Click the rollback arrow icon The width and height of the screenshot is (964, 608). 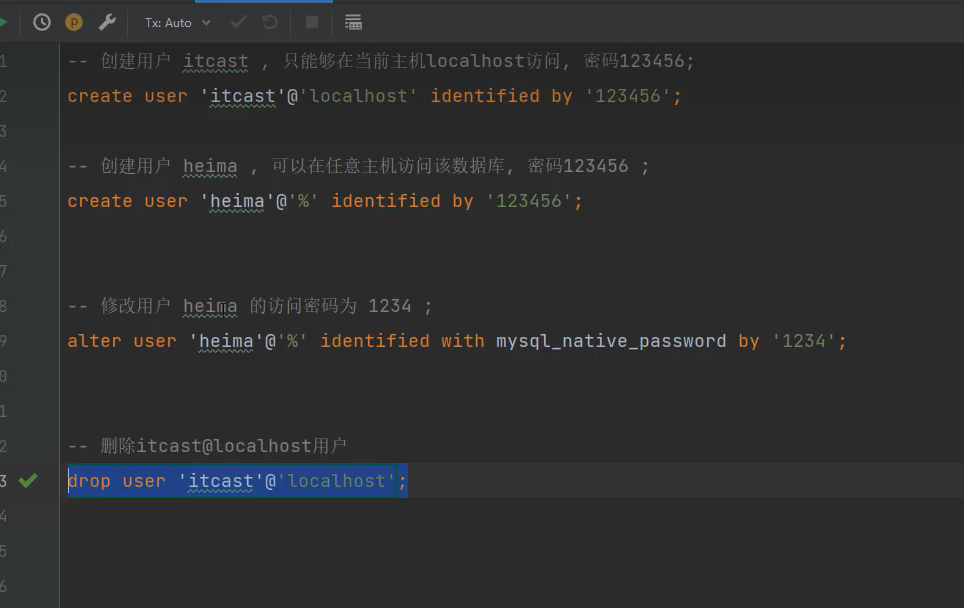(270, 23)
